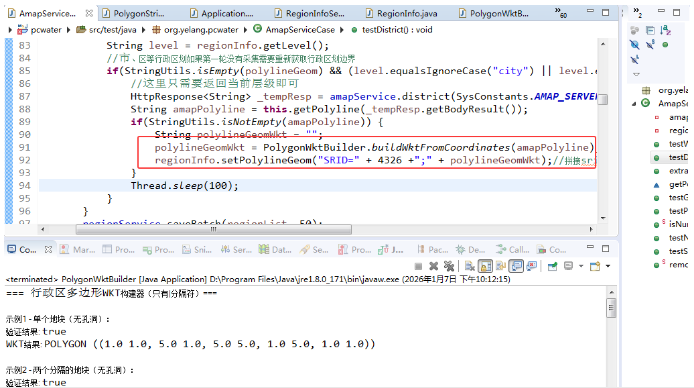Screen dimensions: 694x388
Task: Click line number 91 in gutter
Action: [24, 147]
